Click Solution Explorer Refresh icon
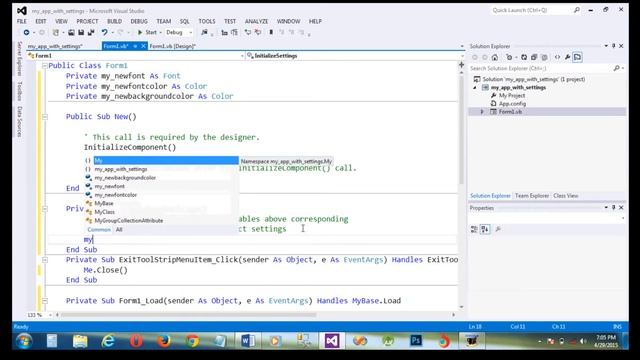The width and height of the screenshot is (640, 360). [x=524, y=57]
